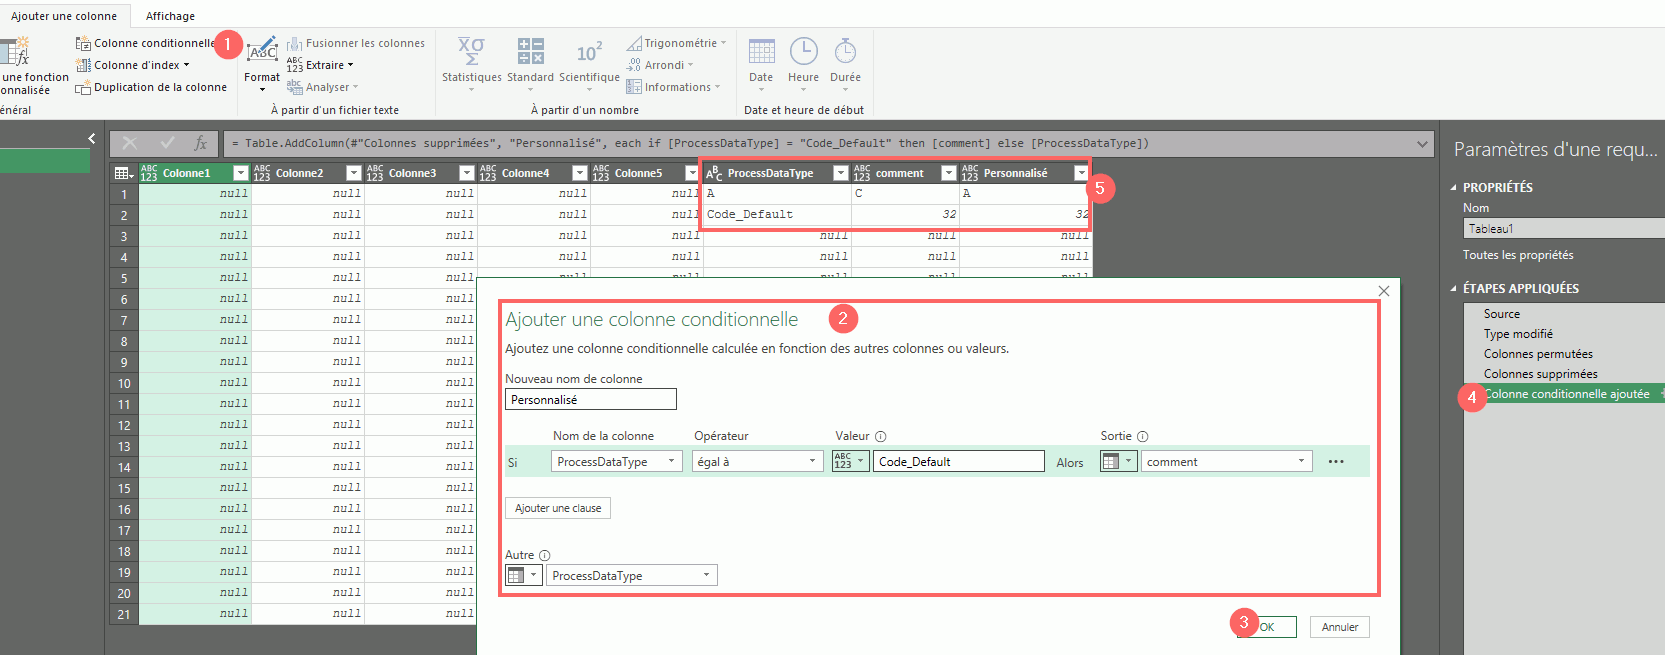1665x655 pixels.
Task: Collapse the queries pane chevron
Action: 91,139
